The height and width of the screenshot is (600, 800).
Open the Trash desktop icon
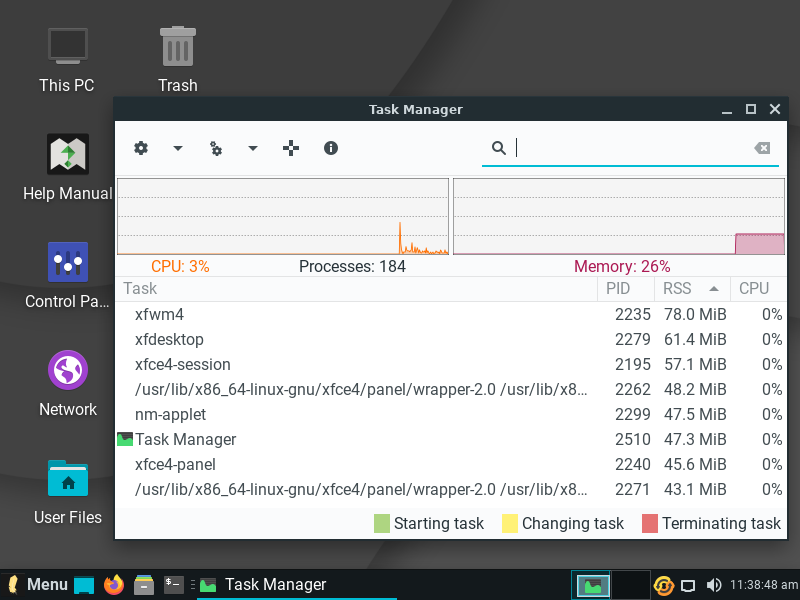click(178, 60)
